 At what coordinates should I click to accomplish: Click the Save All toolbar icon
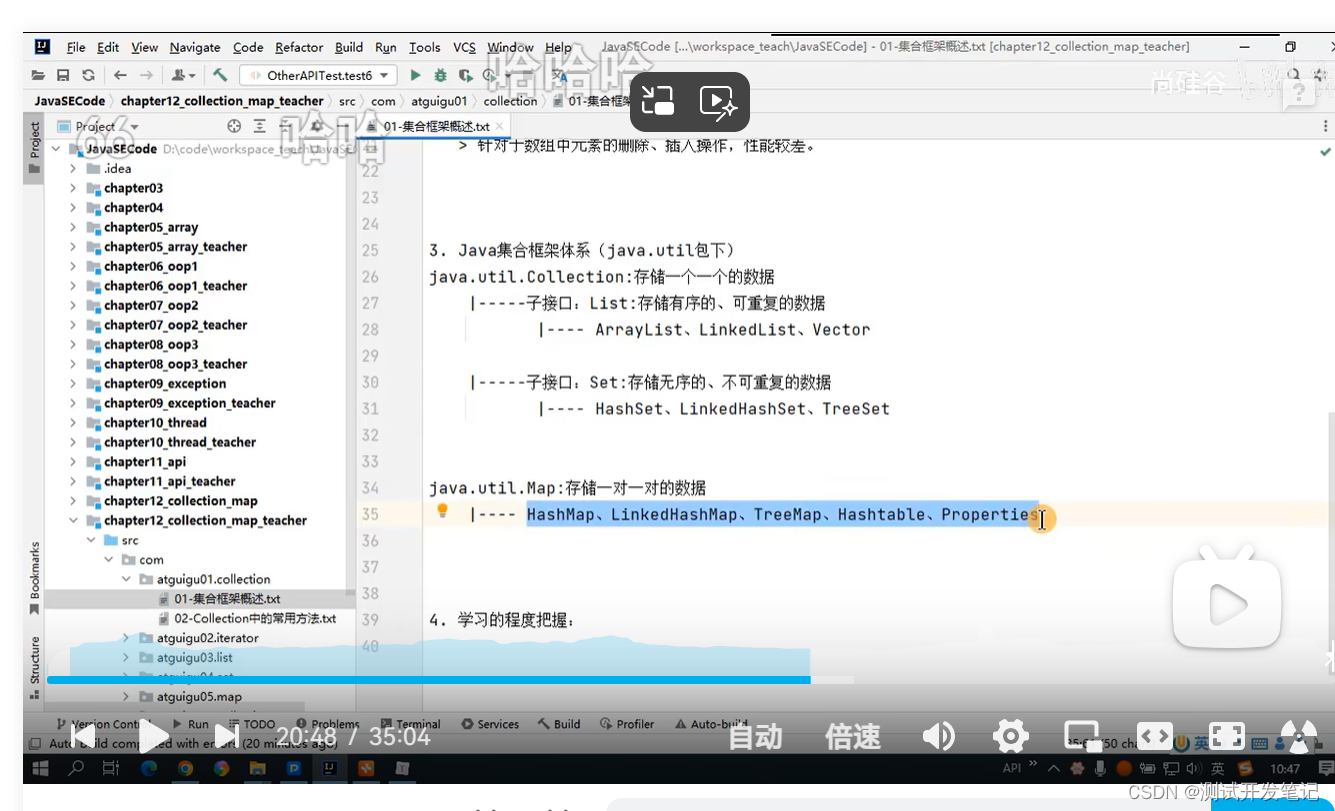(x=63, y=75)
